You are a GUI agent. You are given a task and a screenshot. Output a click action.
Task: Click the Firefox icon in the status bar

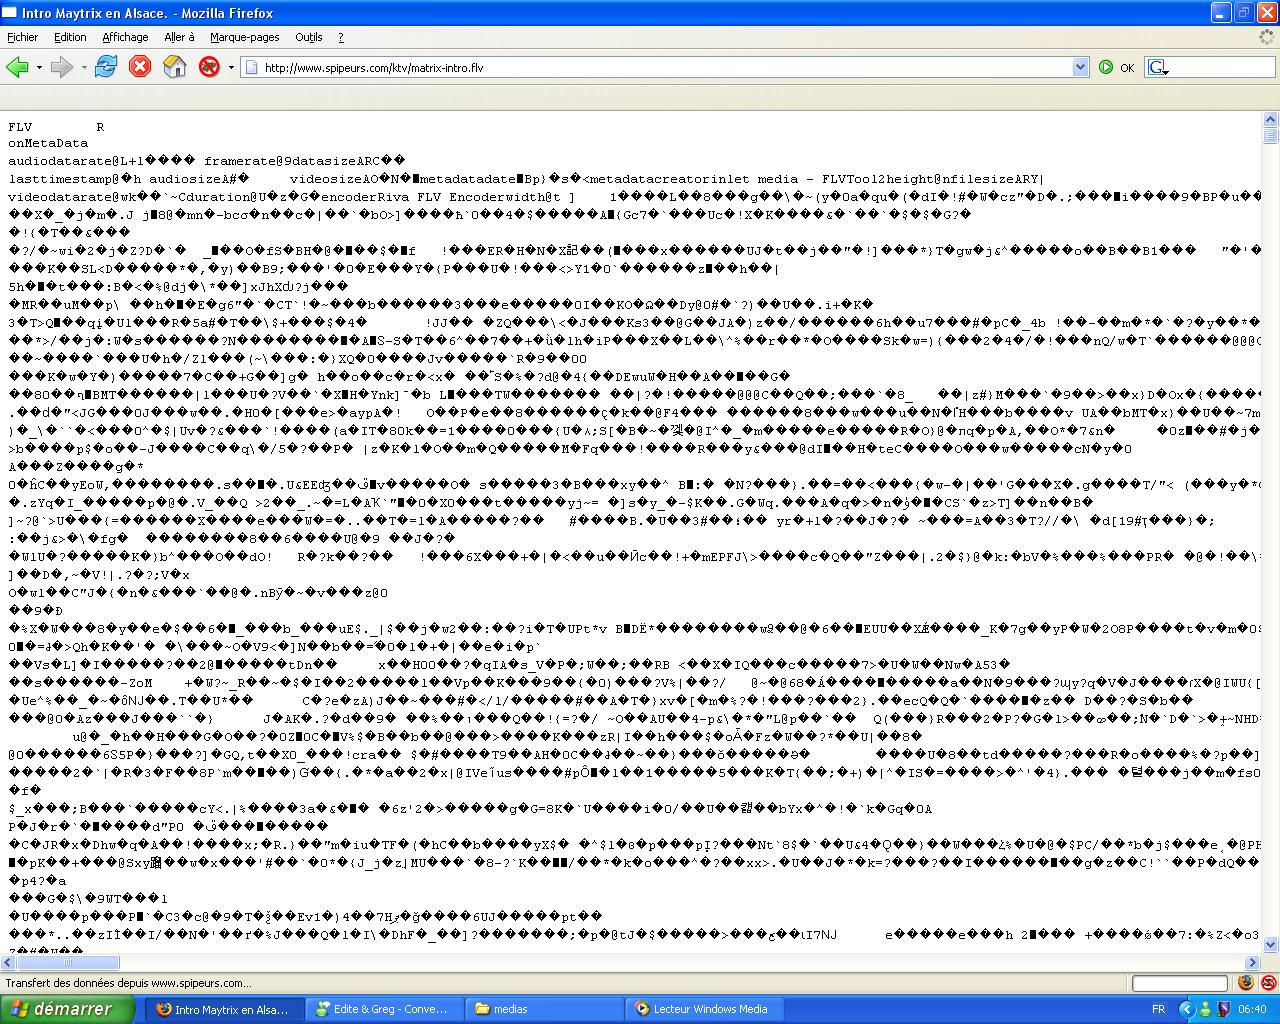(x=1246, y=983)
